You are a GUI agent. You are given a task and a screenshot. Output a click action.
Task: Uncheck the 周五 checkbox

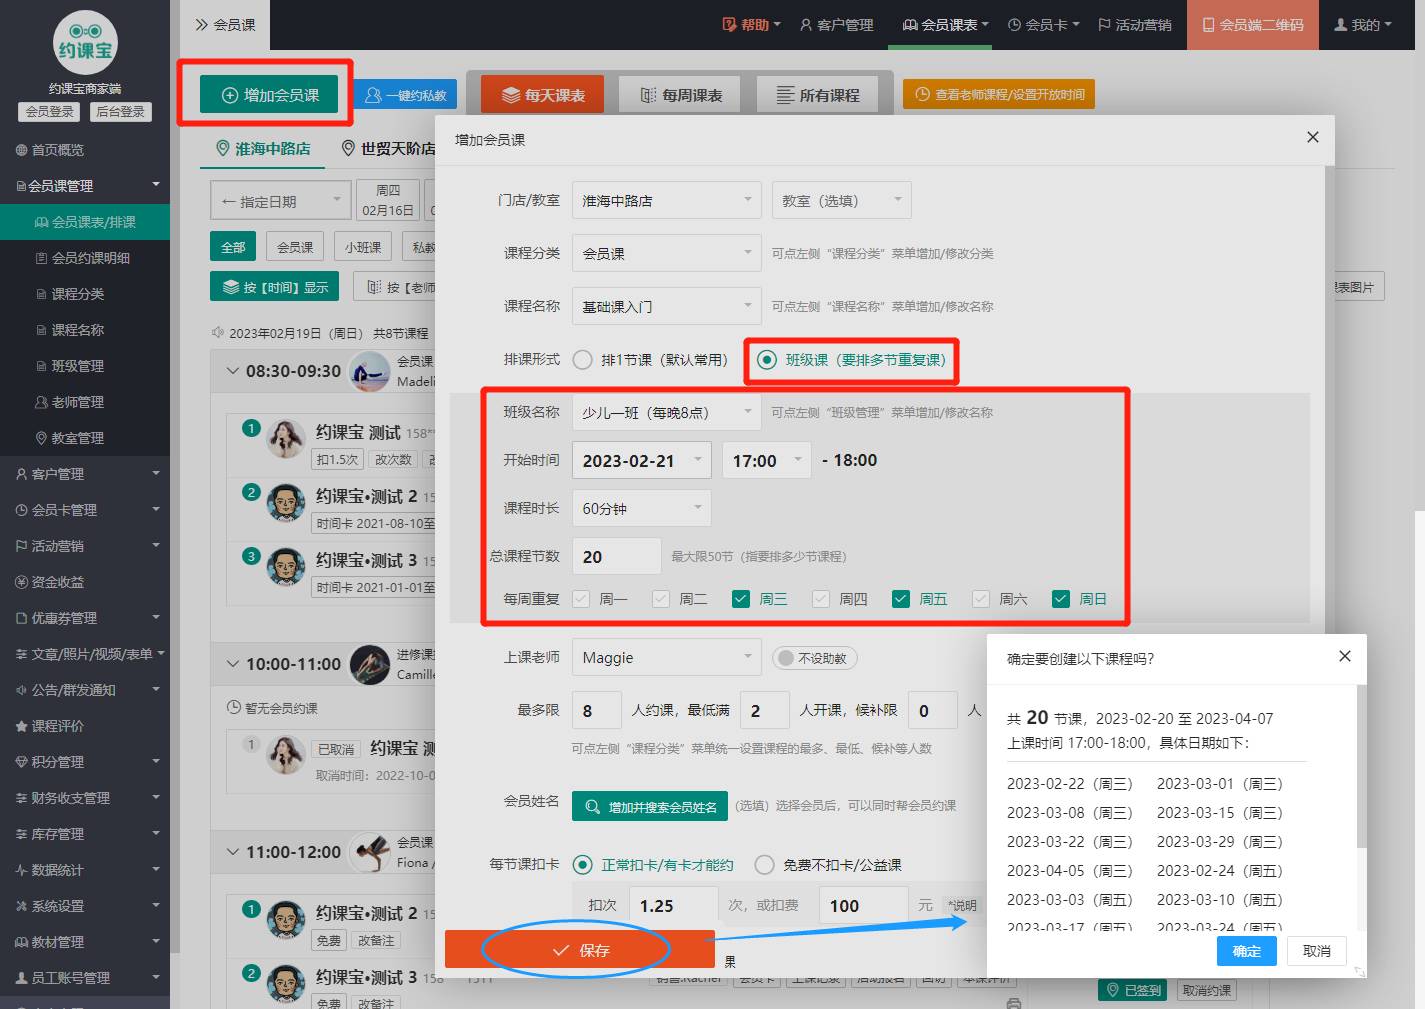(901, 599)
